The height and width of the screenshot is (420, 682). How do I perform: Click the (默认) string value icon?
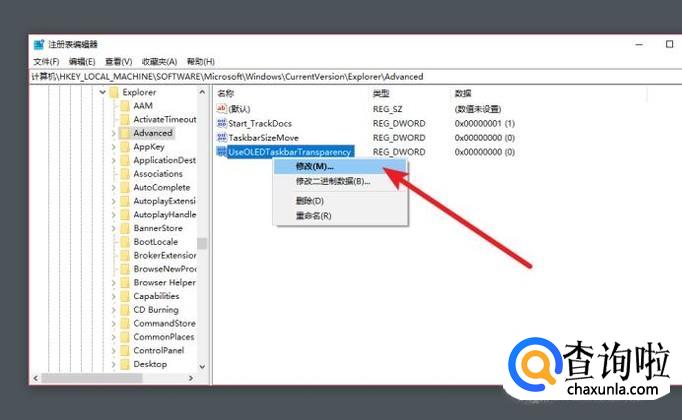coord(221,108)
